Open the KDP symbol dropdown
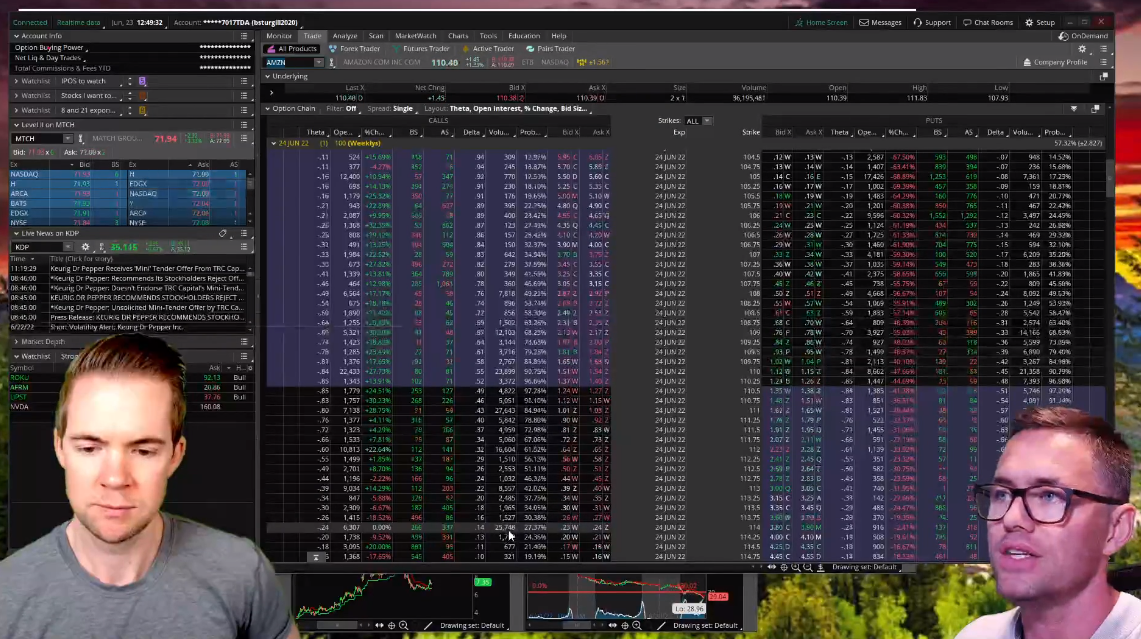This screenshot has height=639, width=1141. pos(67,247)
